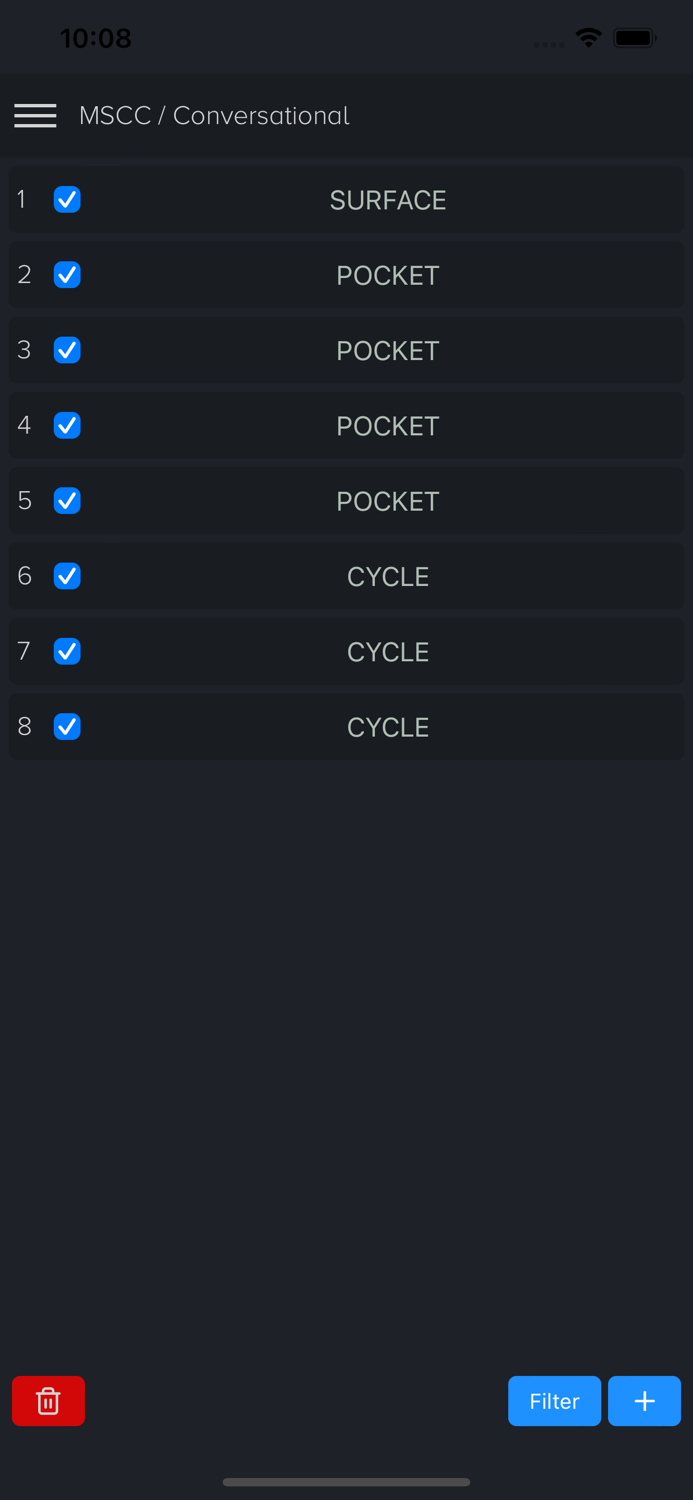Tap the cellular signal dots indicator
The height and width of the screenshot is (1500, 693).
[548, 43]
